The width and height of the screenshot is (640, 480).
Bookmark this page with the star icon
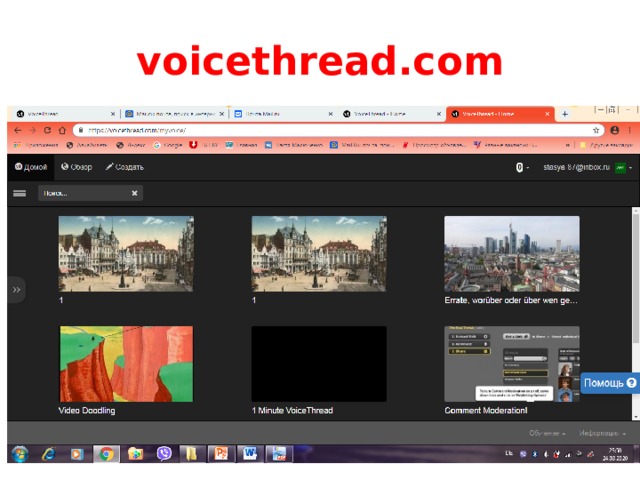click(596, 130)
